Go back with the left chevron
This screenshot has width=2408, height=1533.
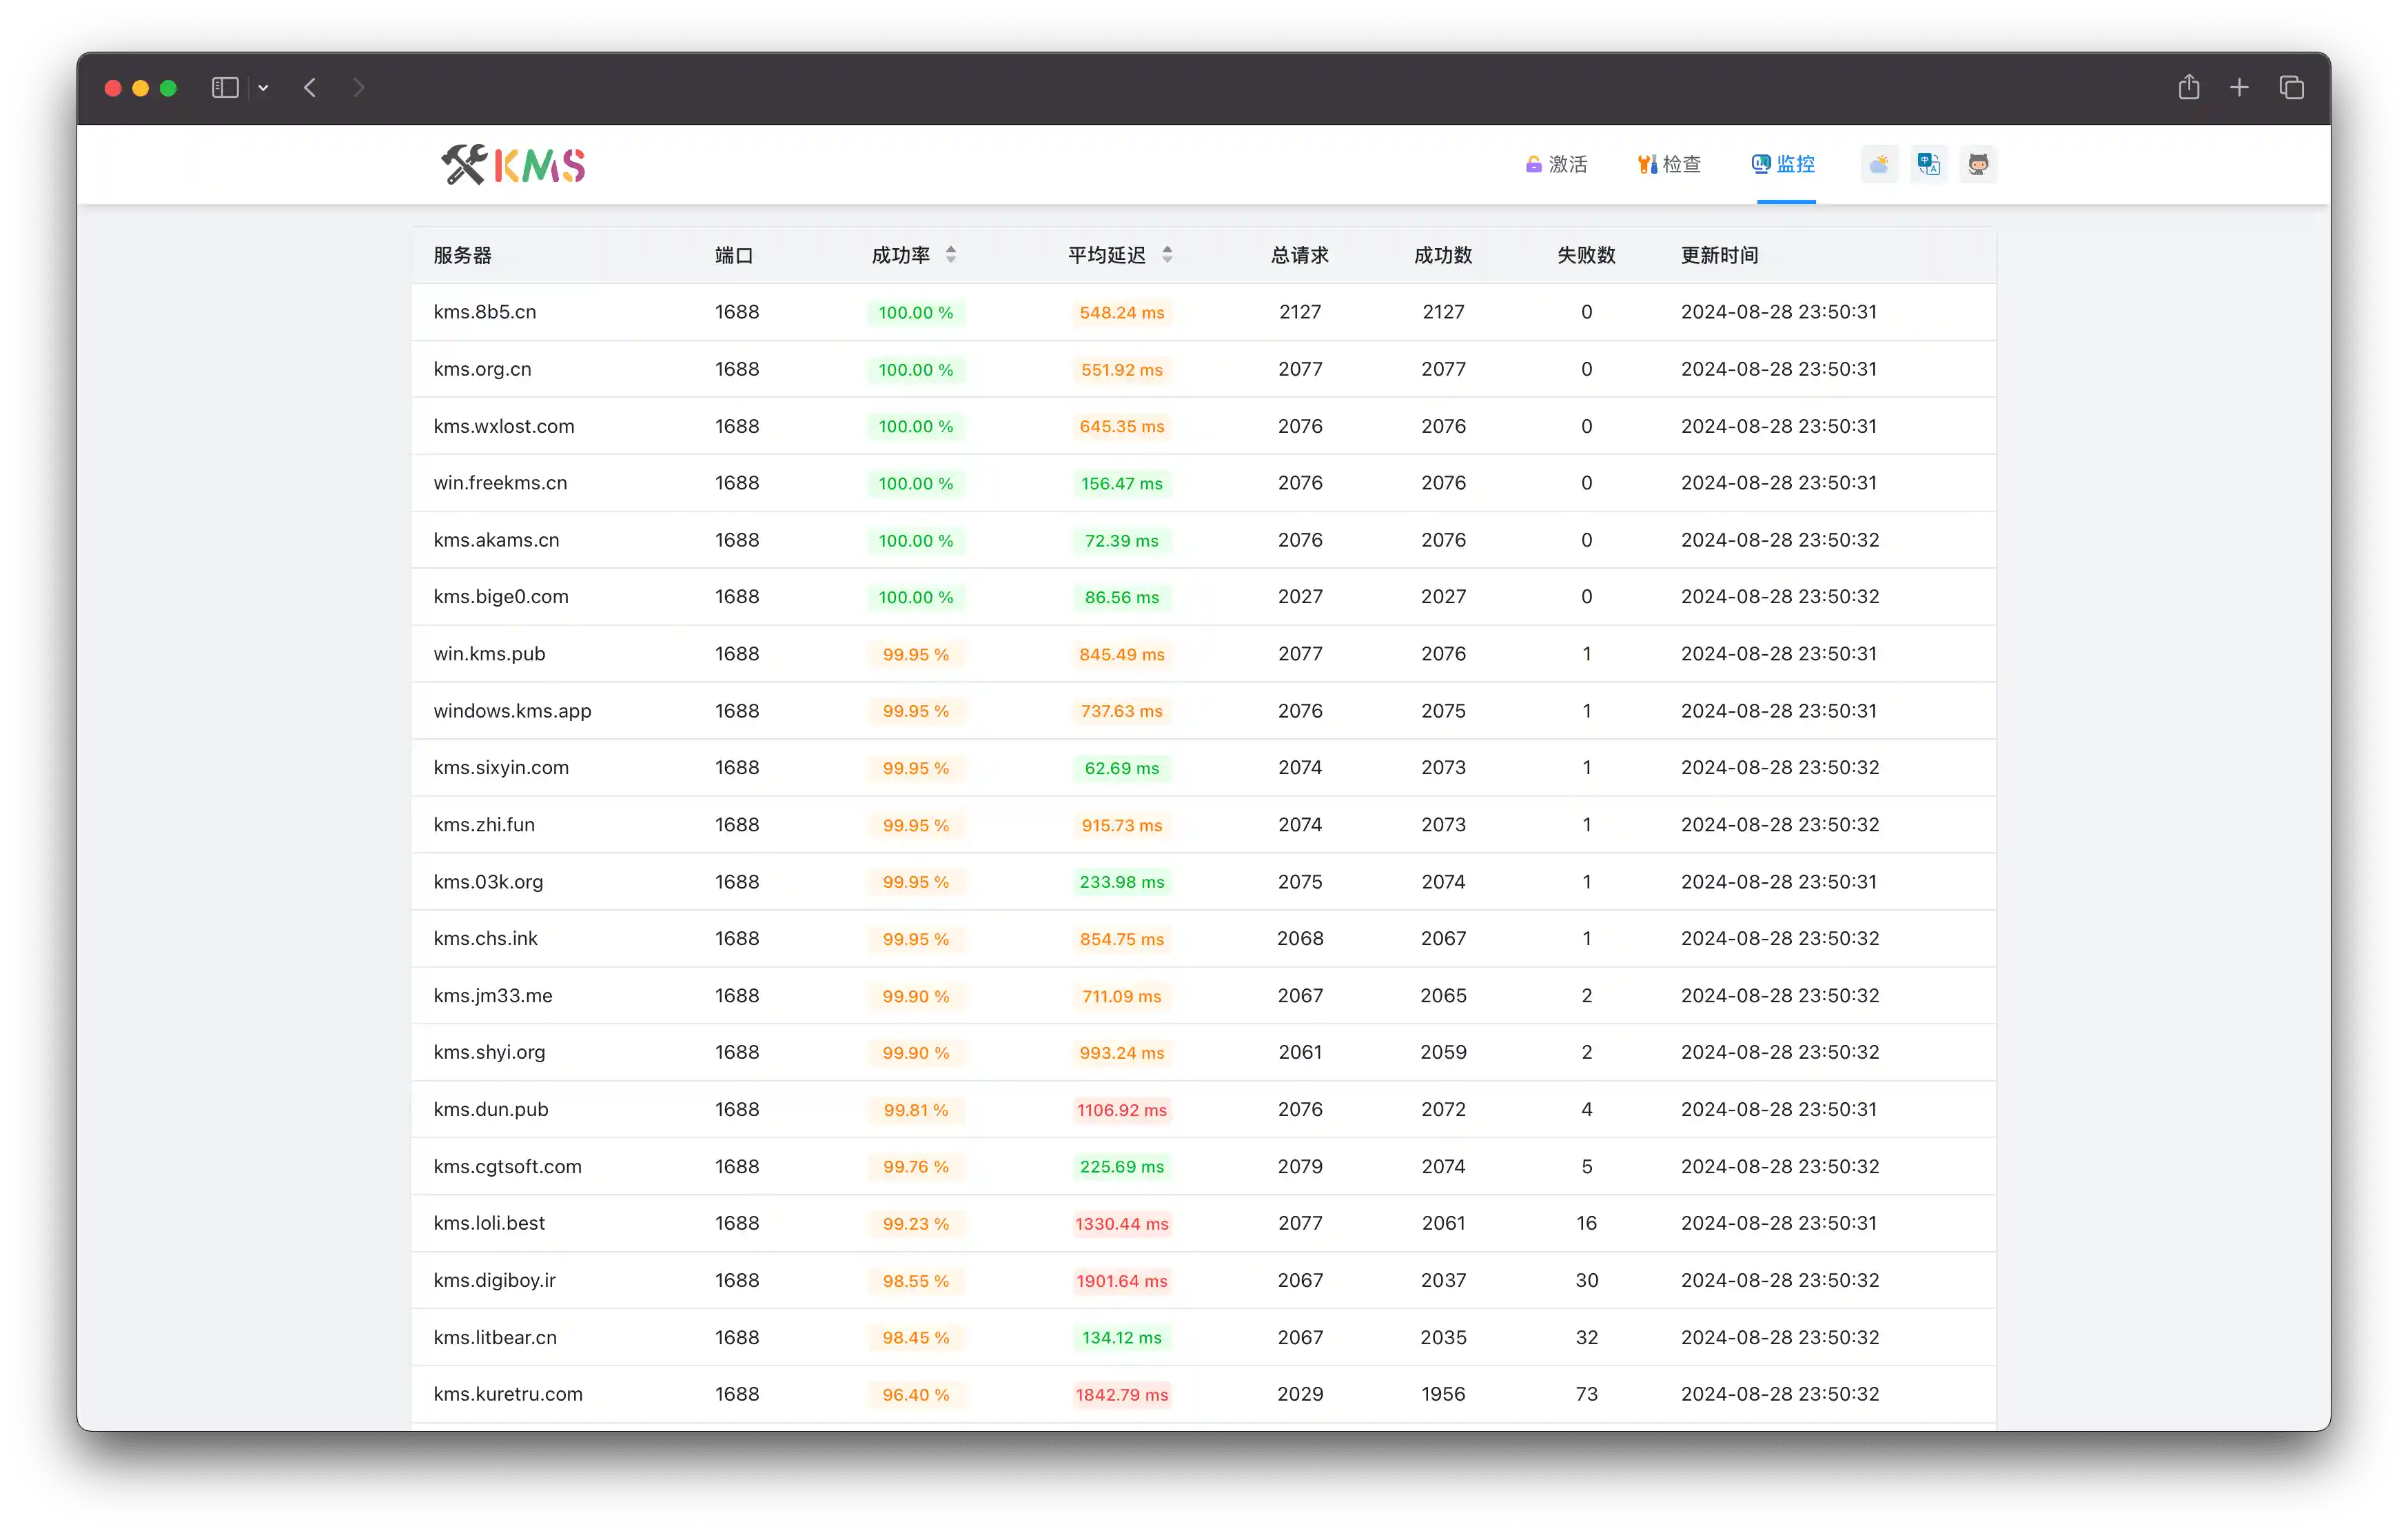(310, 88)
